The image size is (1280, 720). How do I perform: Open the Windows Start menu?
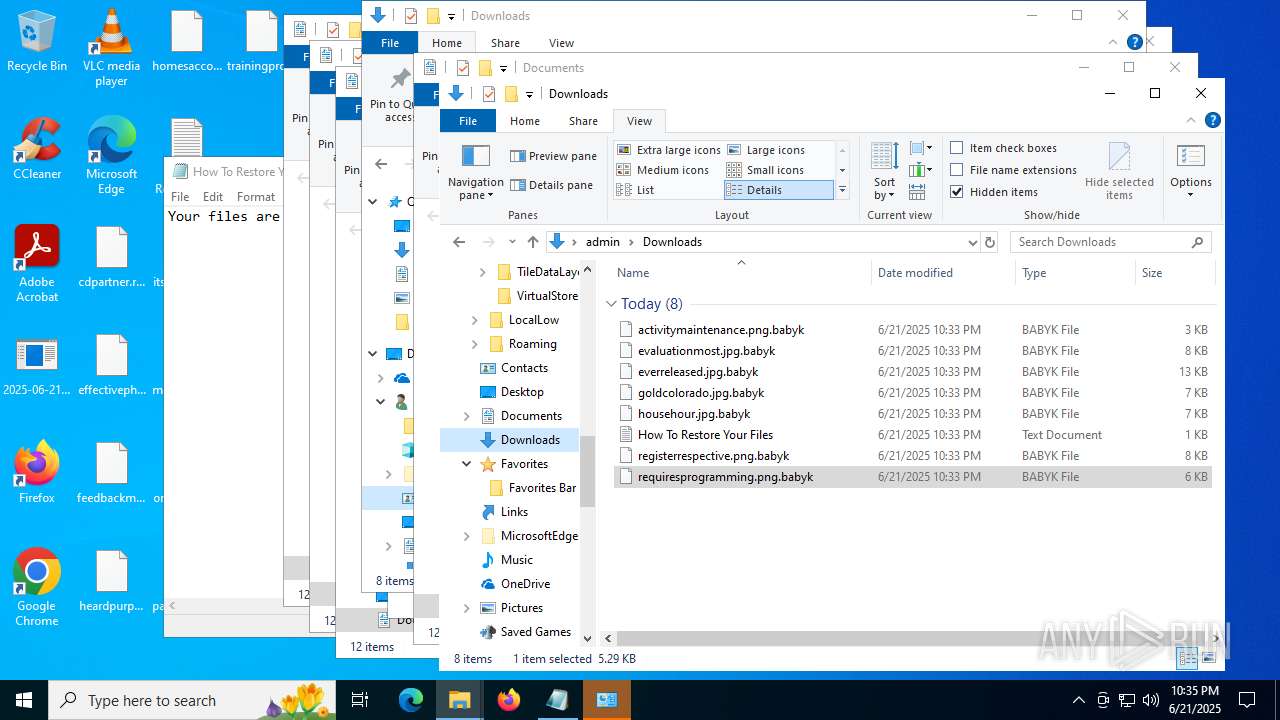click(24, 700)
